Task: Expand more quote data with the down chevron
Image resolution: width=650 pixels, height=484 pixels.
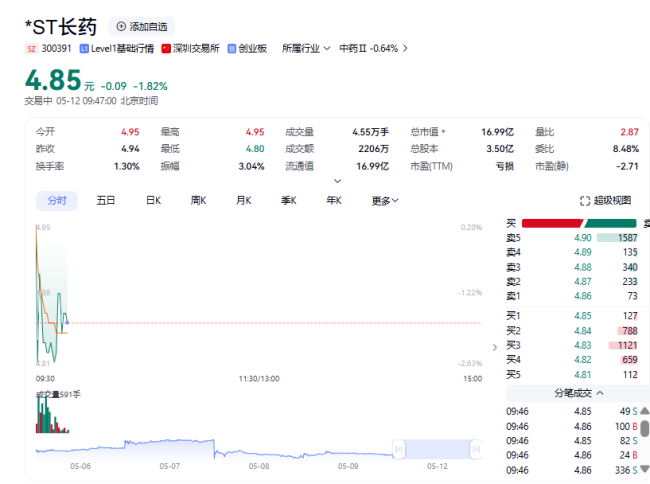Action: (x=337, y=181)
